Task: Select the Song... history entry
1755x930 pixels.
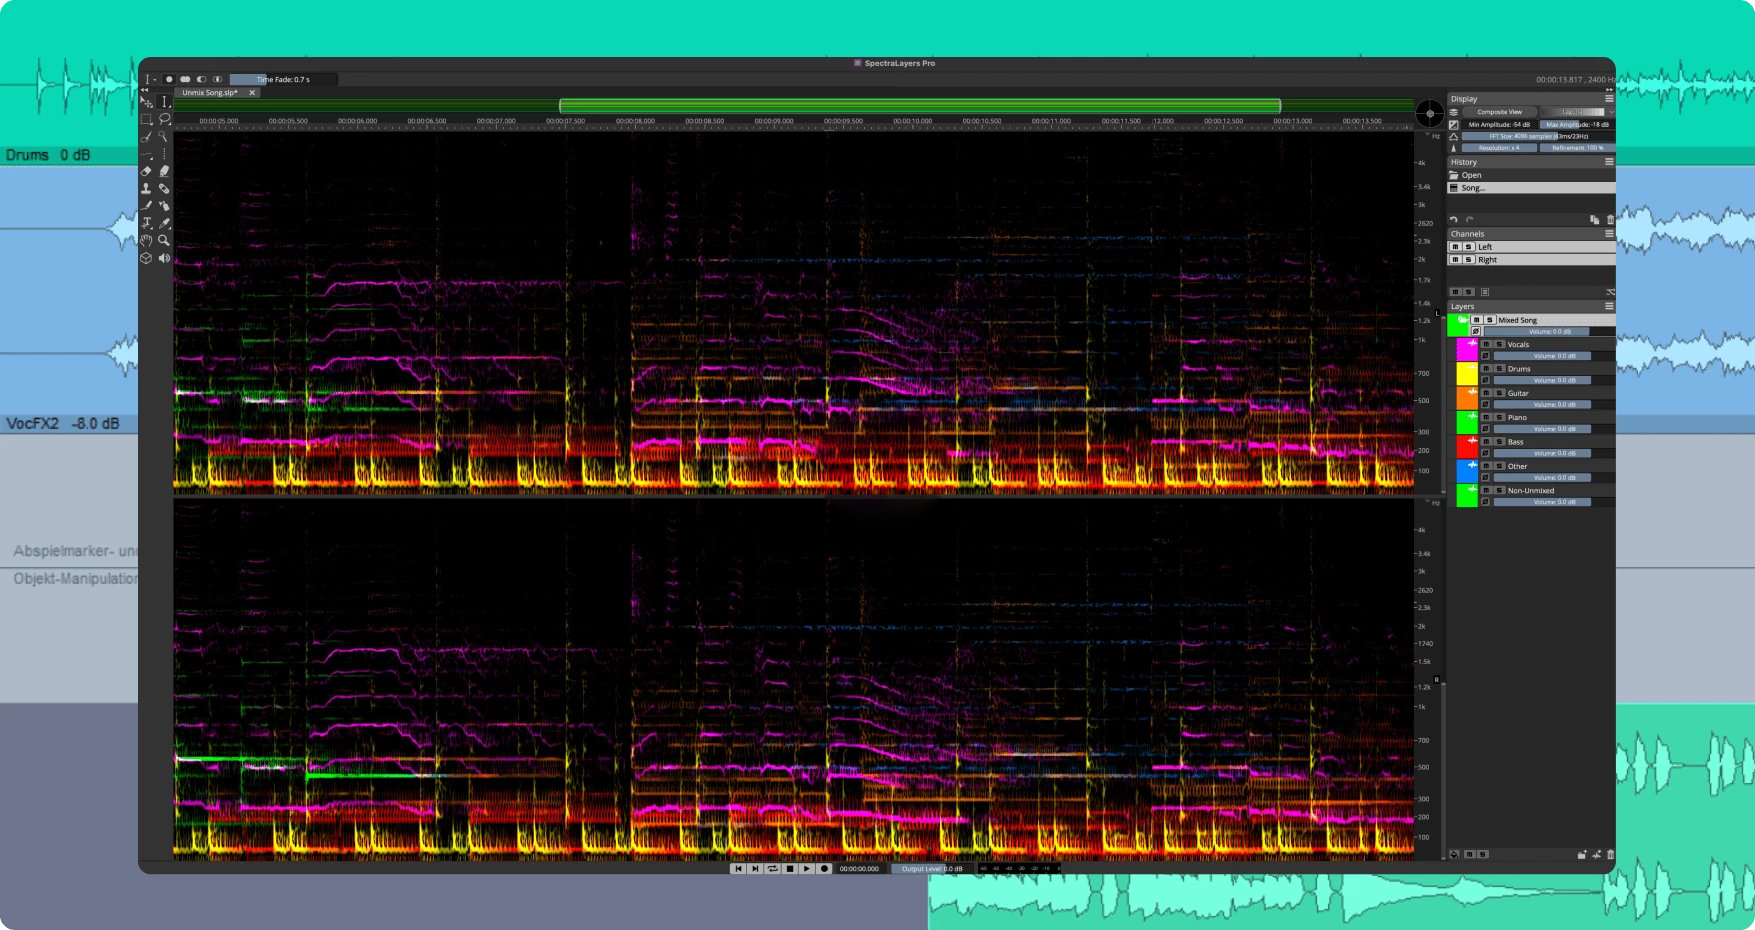Action: (1531, 188)
